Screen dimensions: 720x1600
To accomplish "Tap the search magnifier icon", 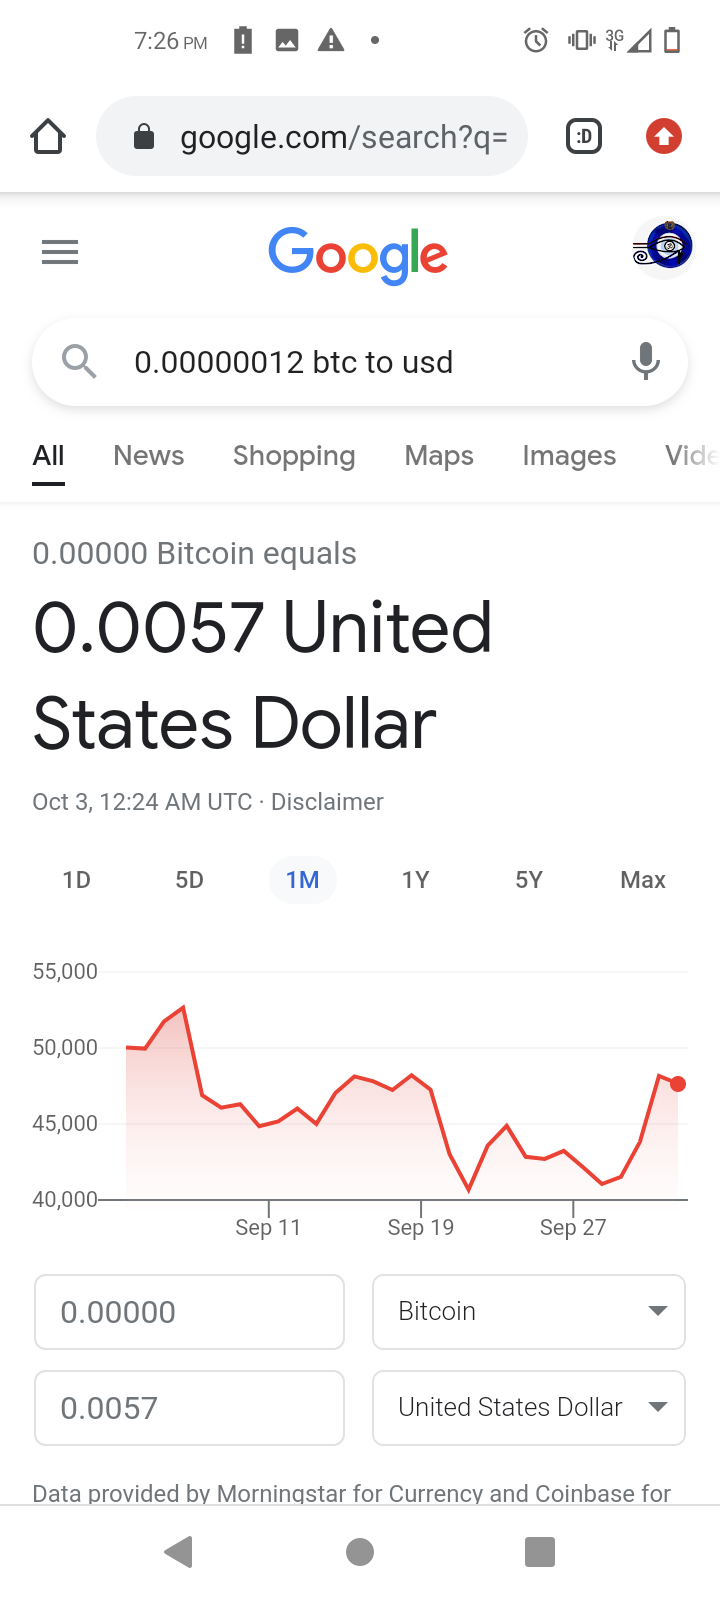I will click(x=79, y=361).
